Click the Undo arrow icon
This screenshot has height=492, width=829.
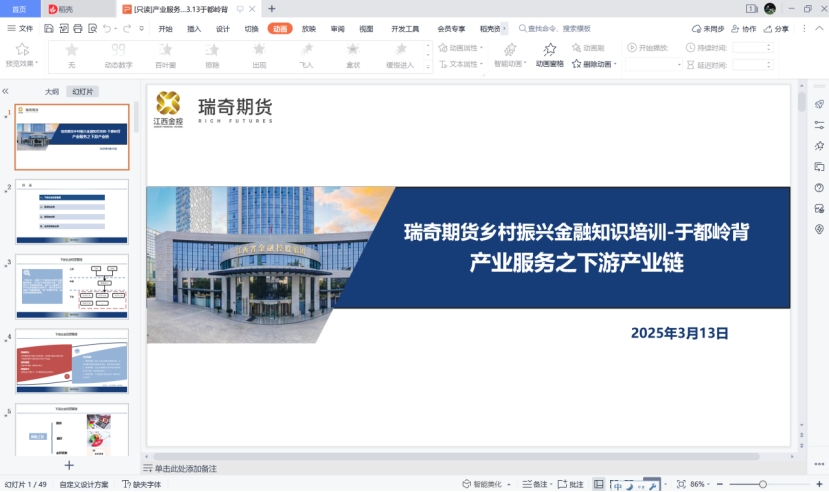(107, 29)
